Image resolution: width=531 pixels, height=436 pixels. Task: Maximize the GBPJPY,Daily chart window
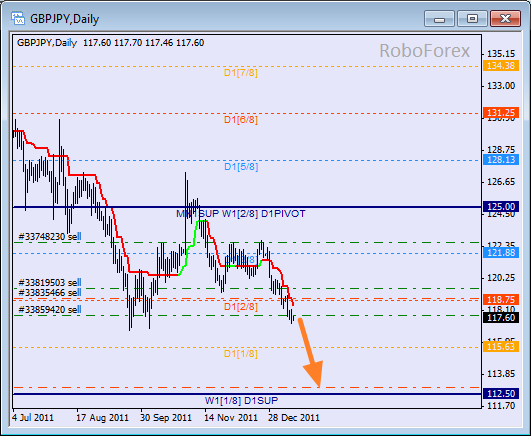(472, 19)
